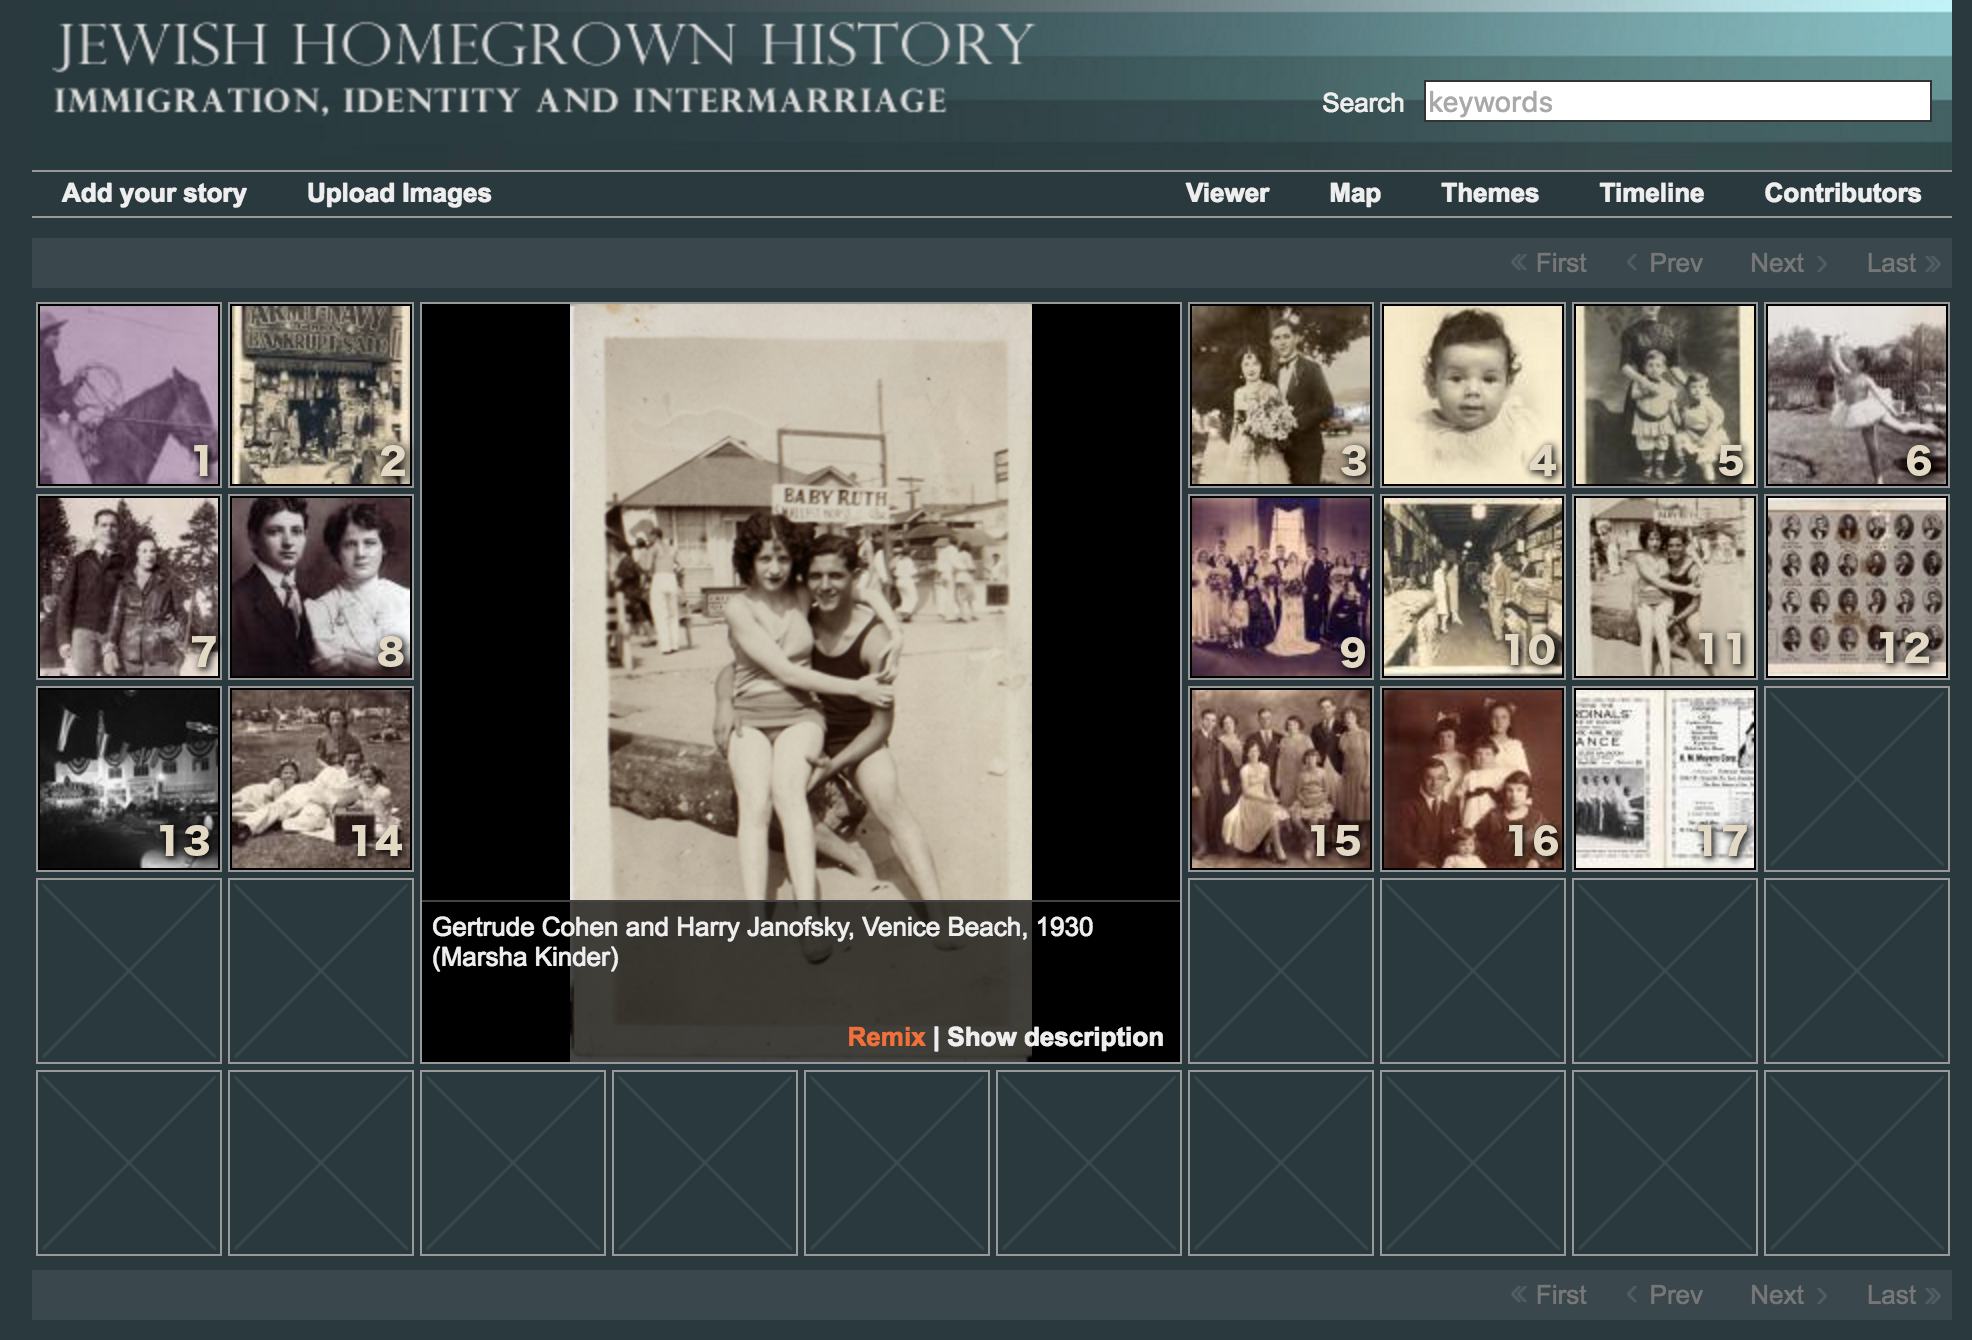
Task: Click the keywords search field
Action: (x=1677, y=102)
